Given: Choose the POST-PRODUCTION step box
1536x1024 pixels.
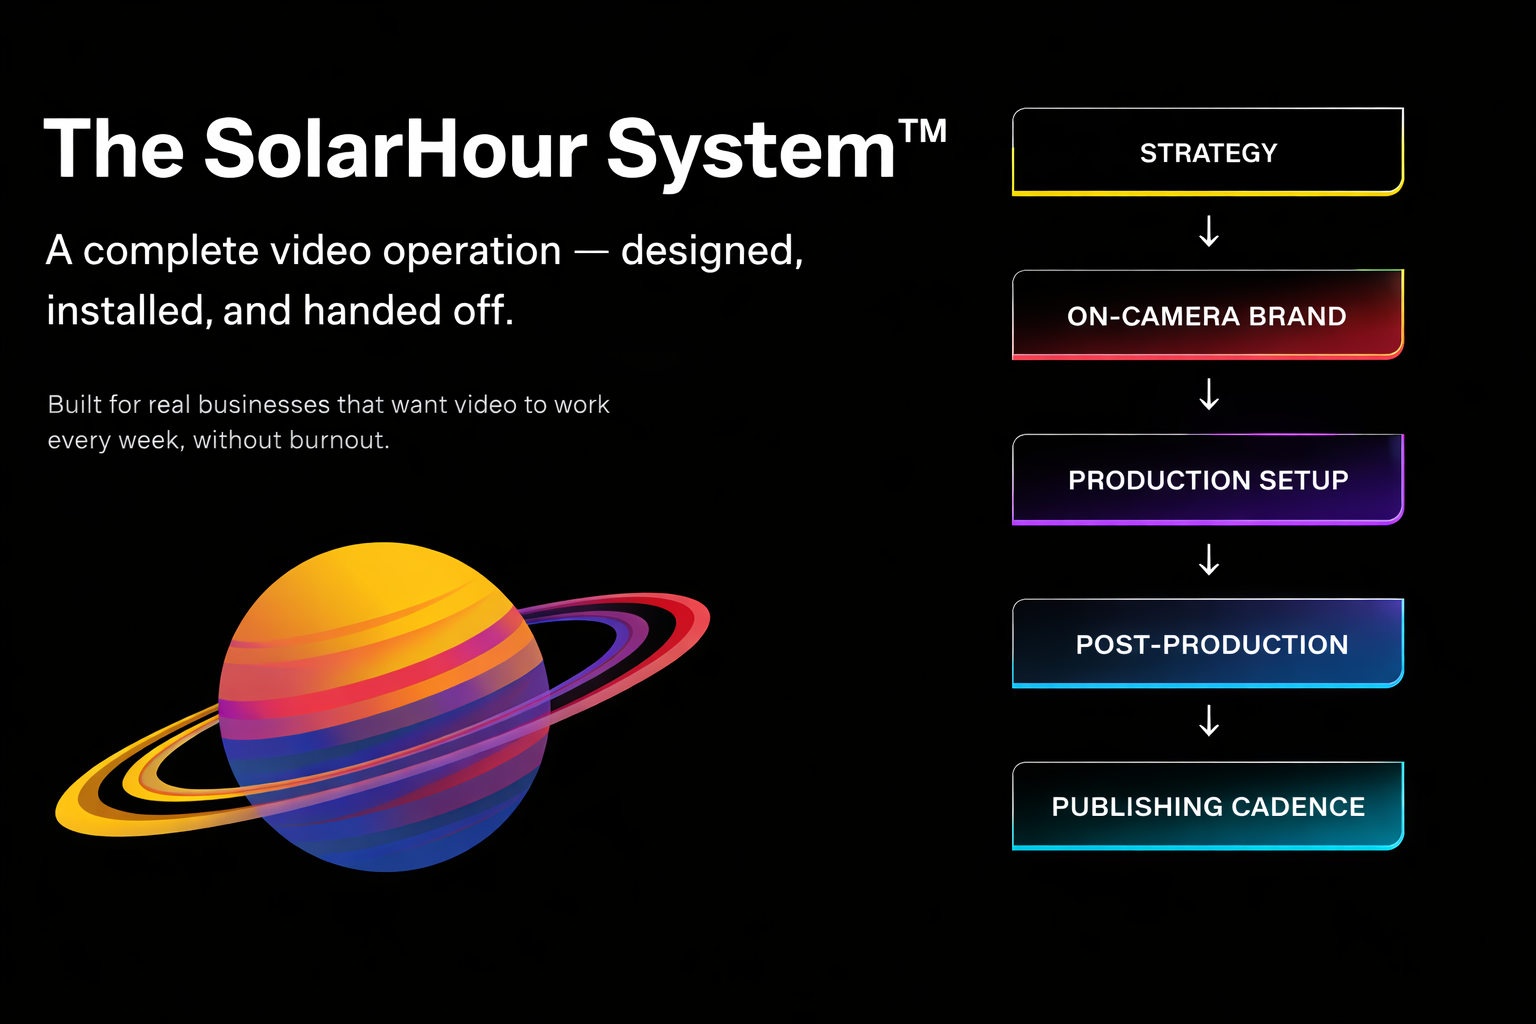Looking at the screenshot, I should pyautogui.click(x=1208, y=643).
